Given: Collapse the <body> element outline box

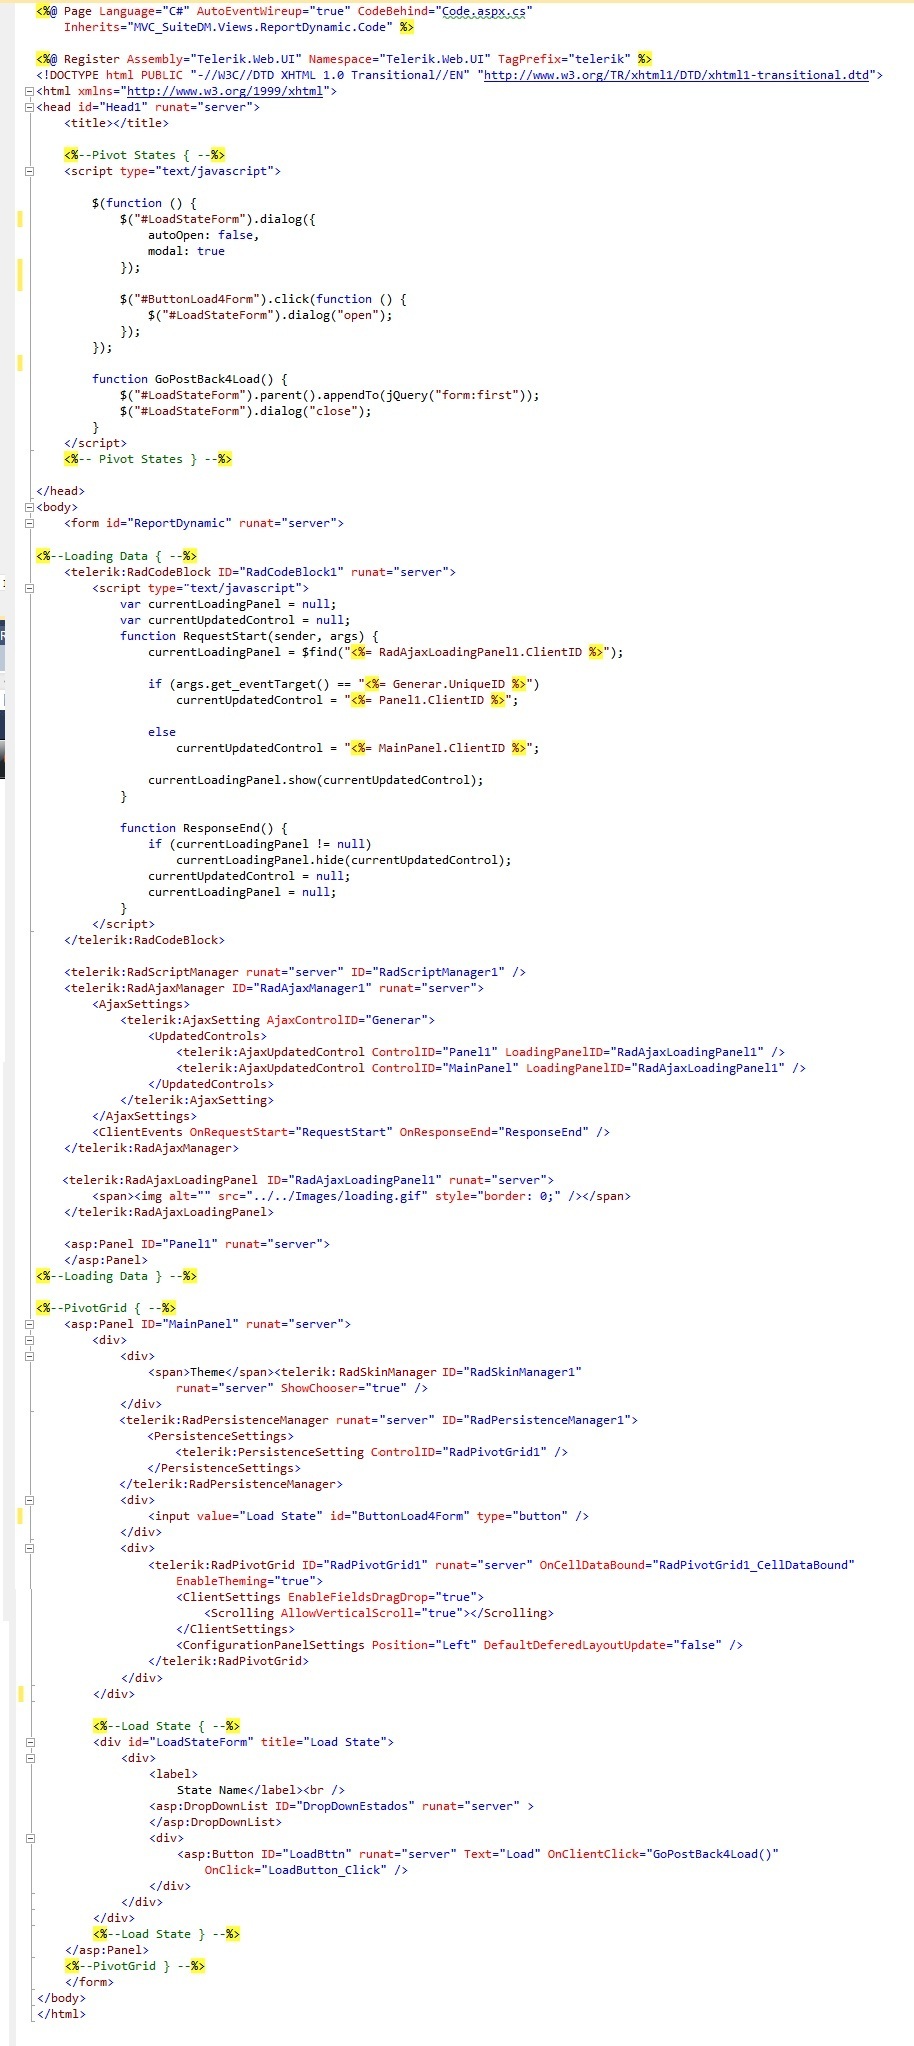Looking at the screenshot, I should pos(29,507).
